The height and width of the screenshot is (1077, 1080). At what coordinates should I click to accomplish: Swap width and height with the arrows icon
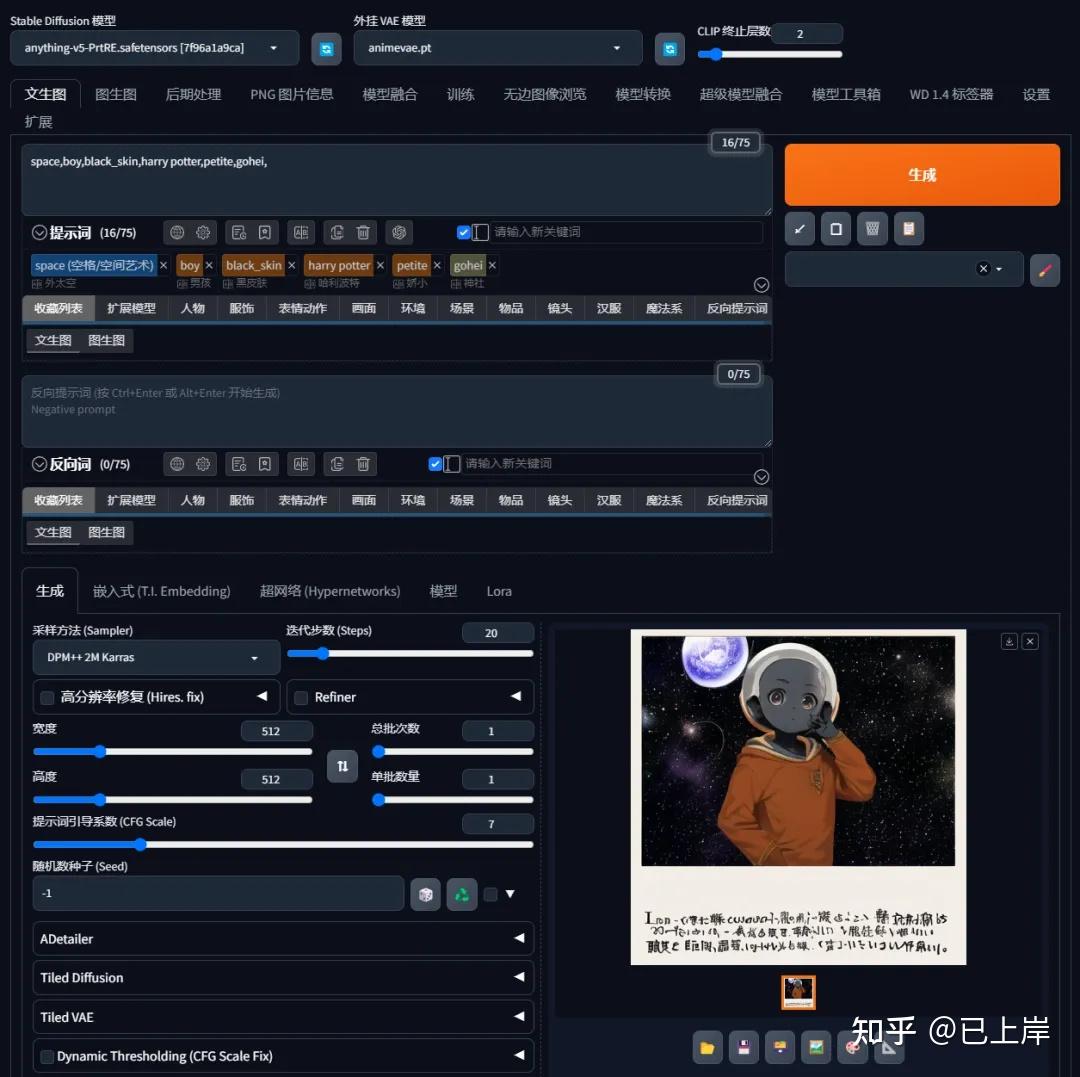342,766
